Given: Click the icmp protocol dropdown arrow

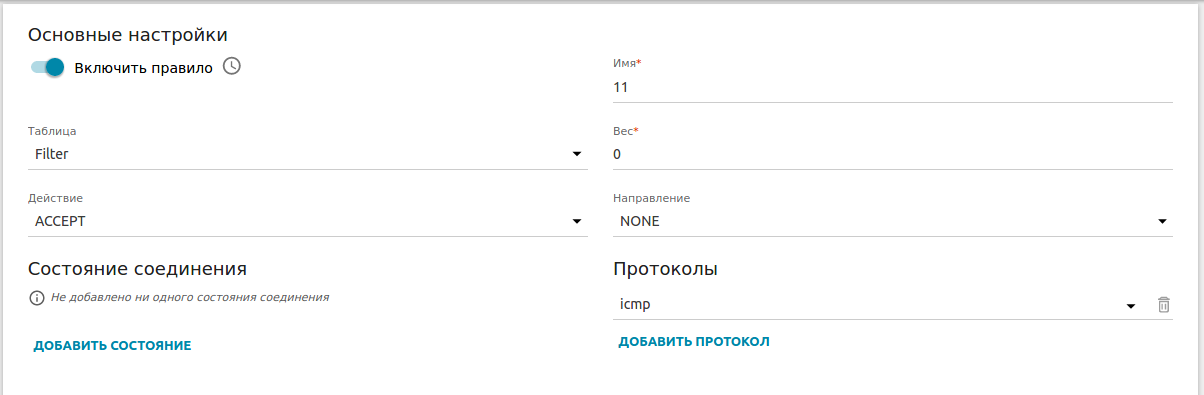Looking at the screenshot, I should click(1131, 306).
